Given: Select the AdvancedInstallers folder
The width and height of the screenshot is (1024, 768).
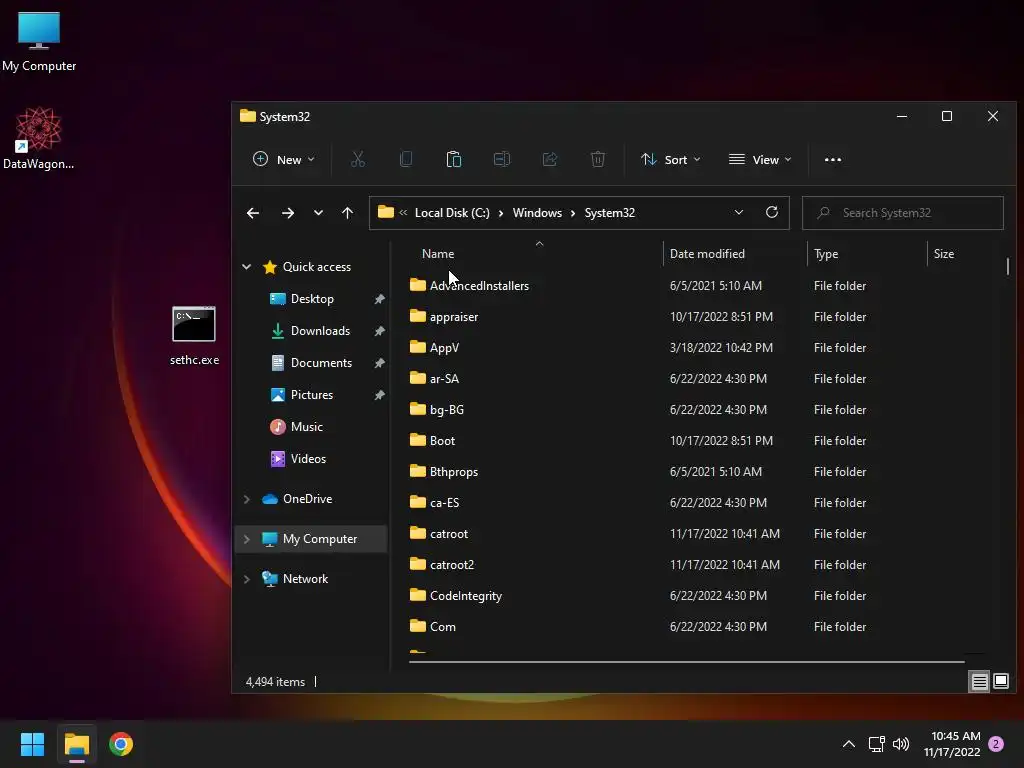Looking at the screenshot, I should click(479, 285).
